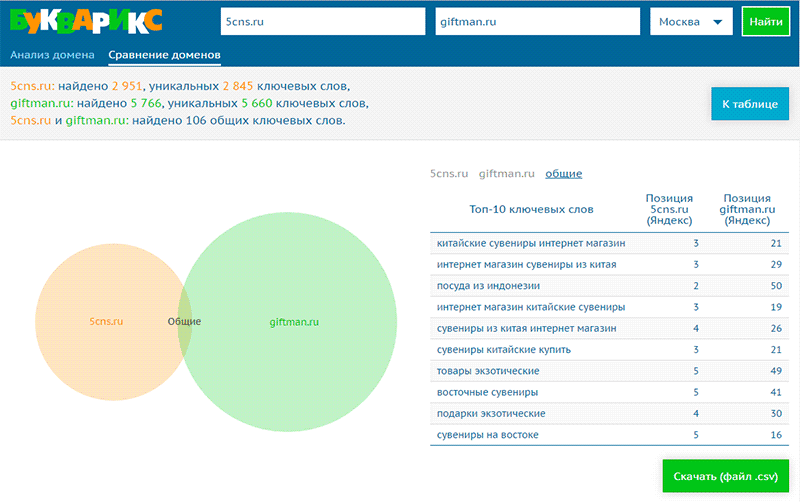Click giftman.ru position 16 for сувениры на востоке

(776, 435)
